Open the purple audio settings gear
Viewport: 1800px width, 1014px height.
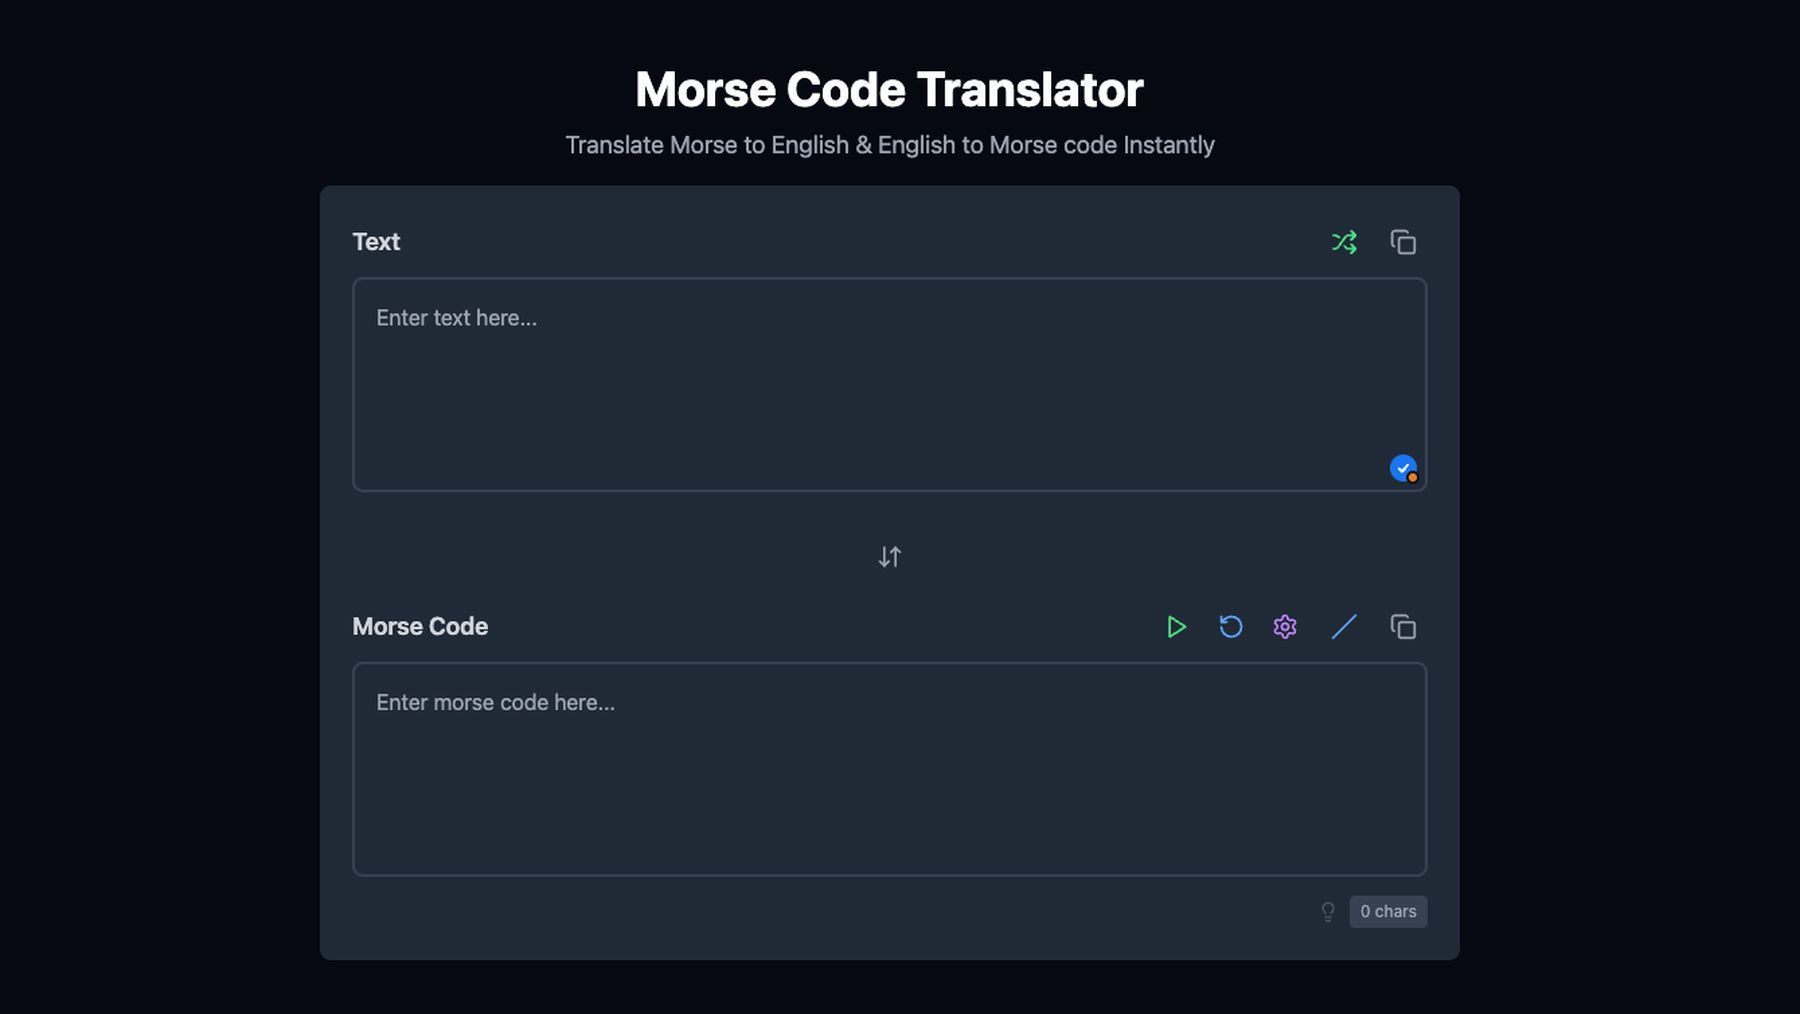[1285, 627]
